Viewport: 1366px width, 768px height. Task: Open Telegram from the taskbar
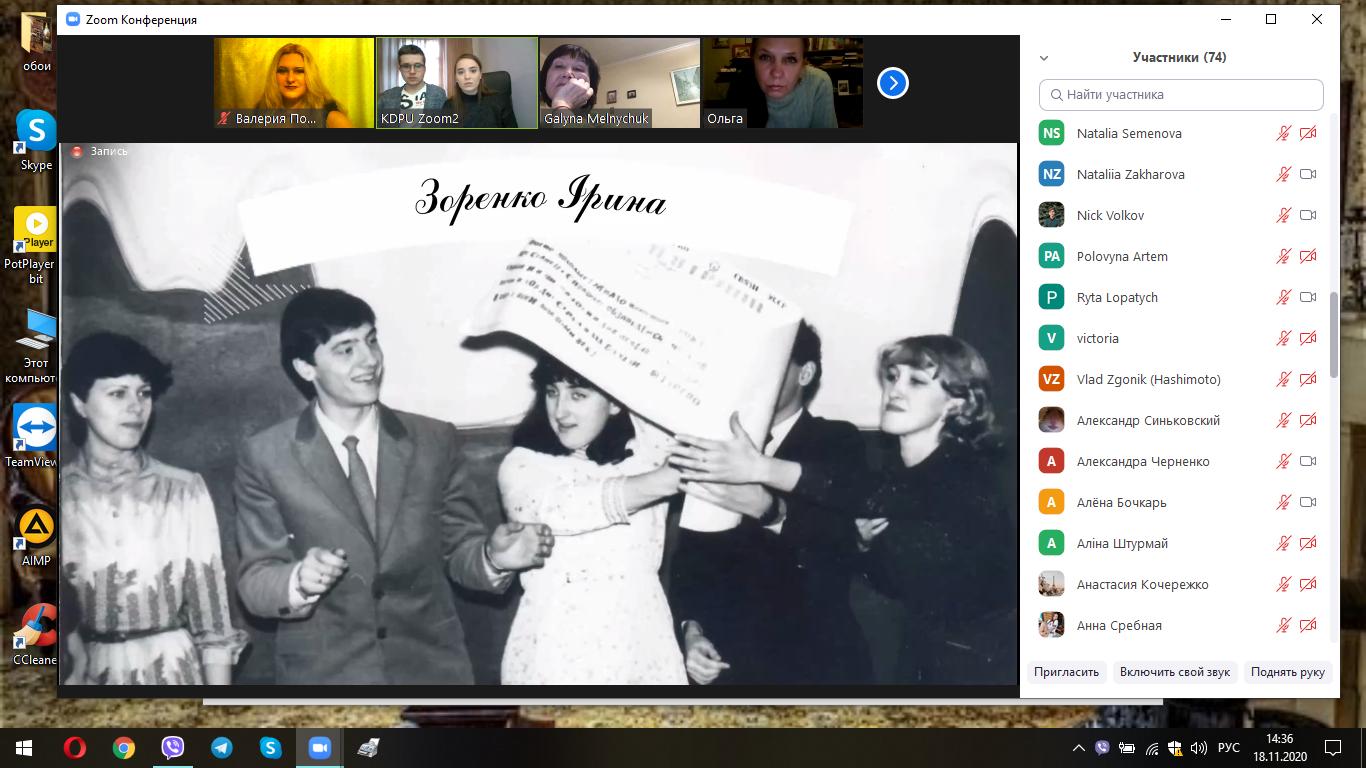[221, 747]
